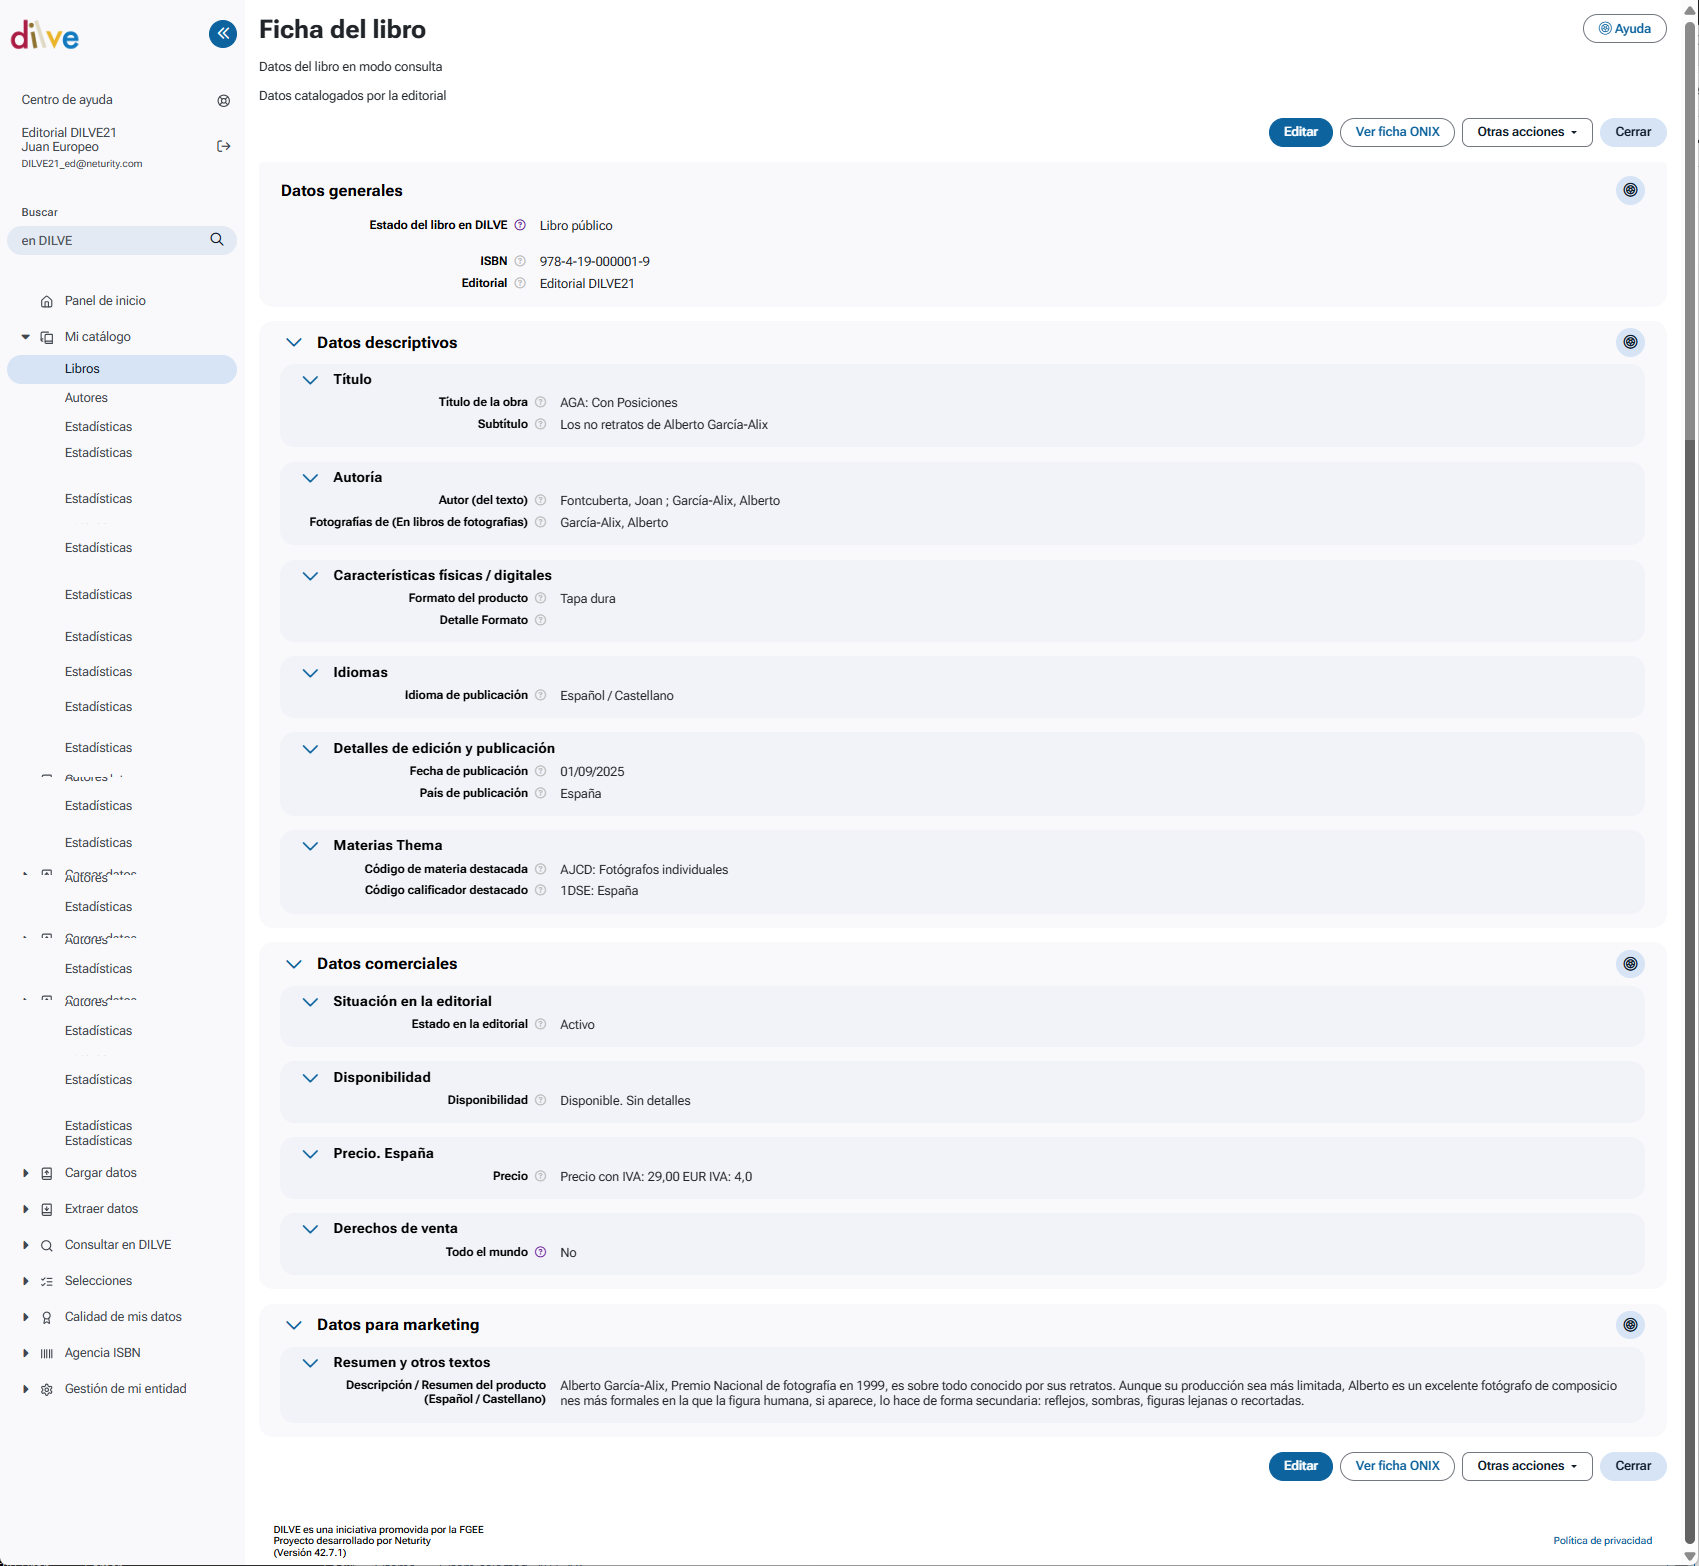This screenshot has height=1566, width=1699.
Task: Collapse the Datos descriptivos section
Action: click(x=294, y=343)
